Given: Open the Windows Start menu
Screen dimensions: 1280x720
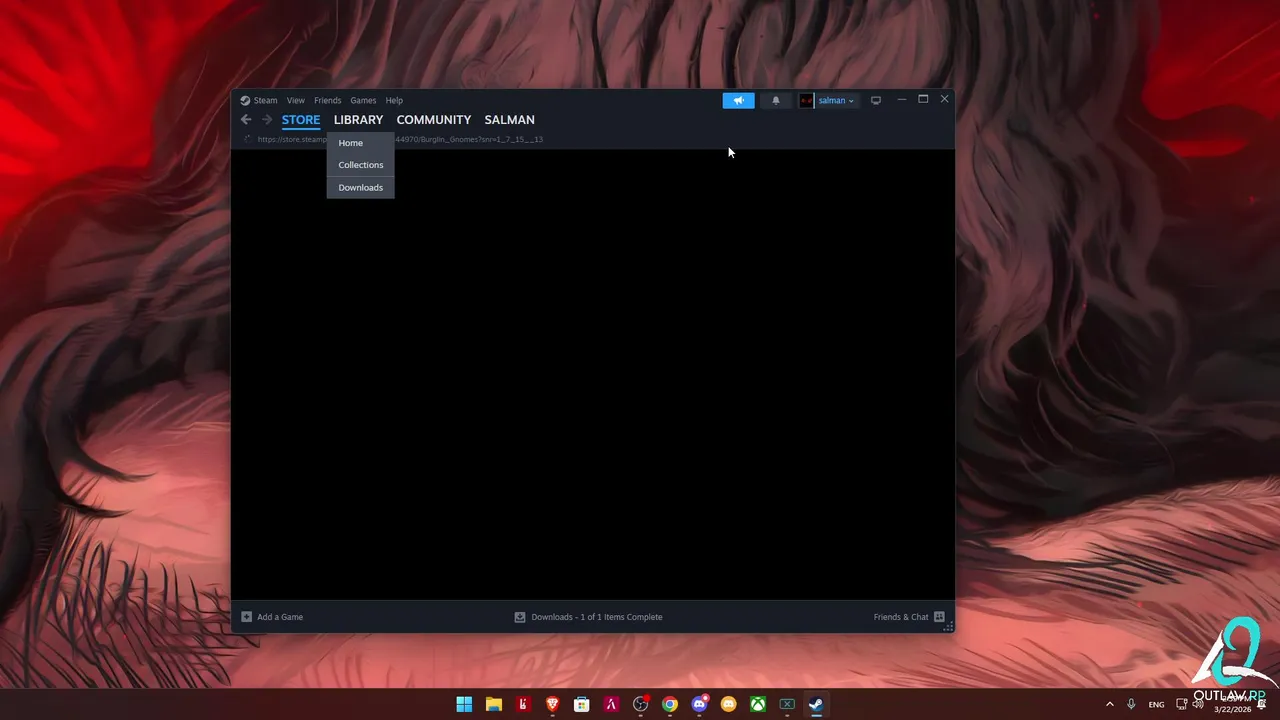Looking at the screenshot, I should (464, 704).
